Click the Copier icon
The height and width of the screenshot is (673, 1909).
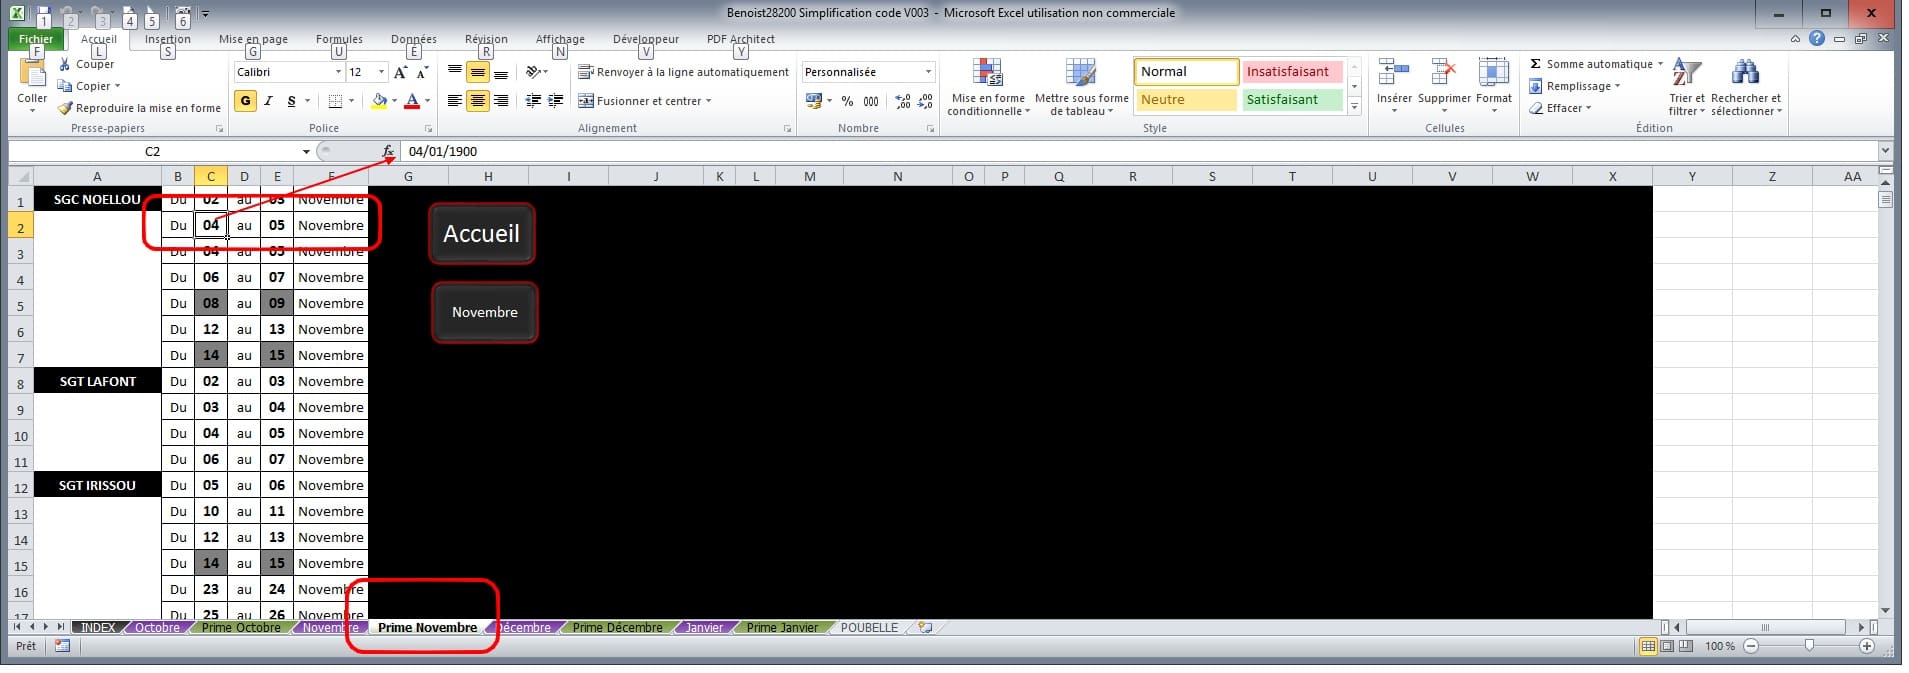(65, 86)
